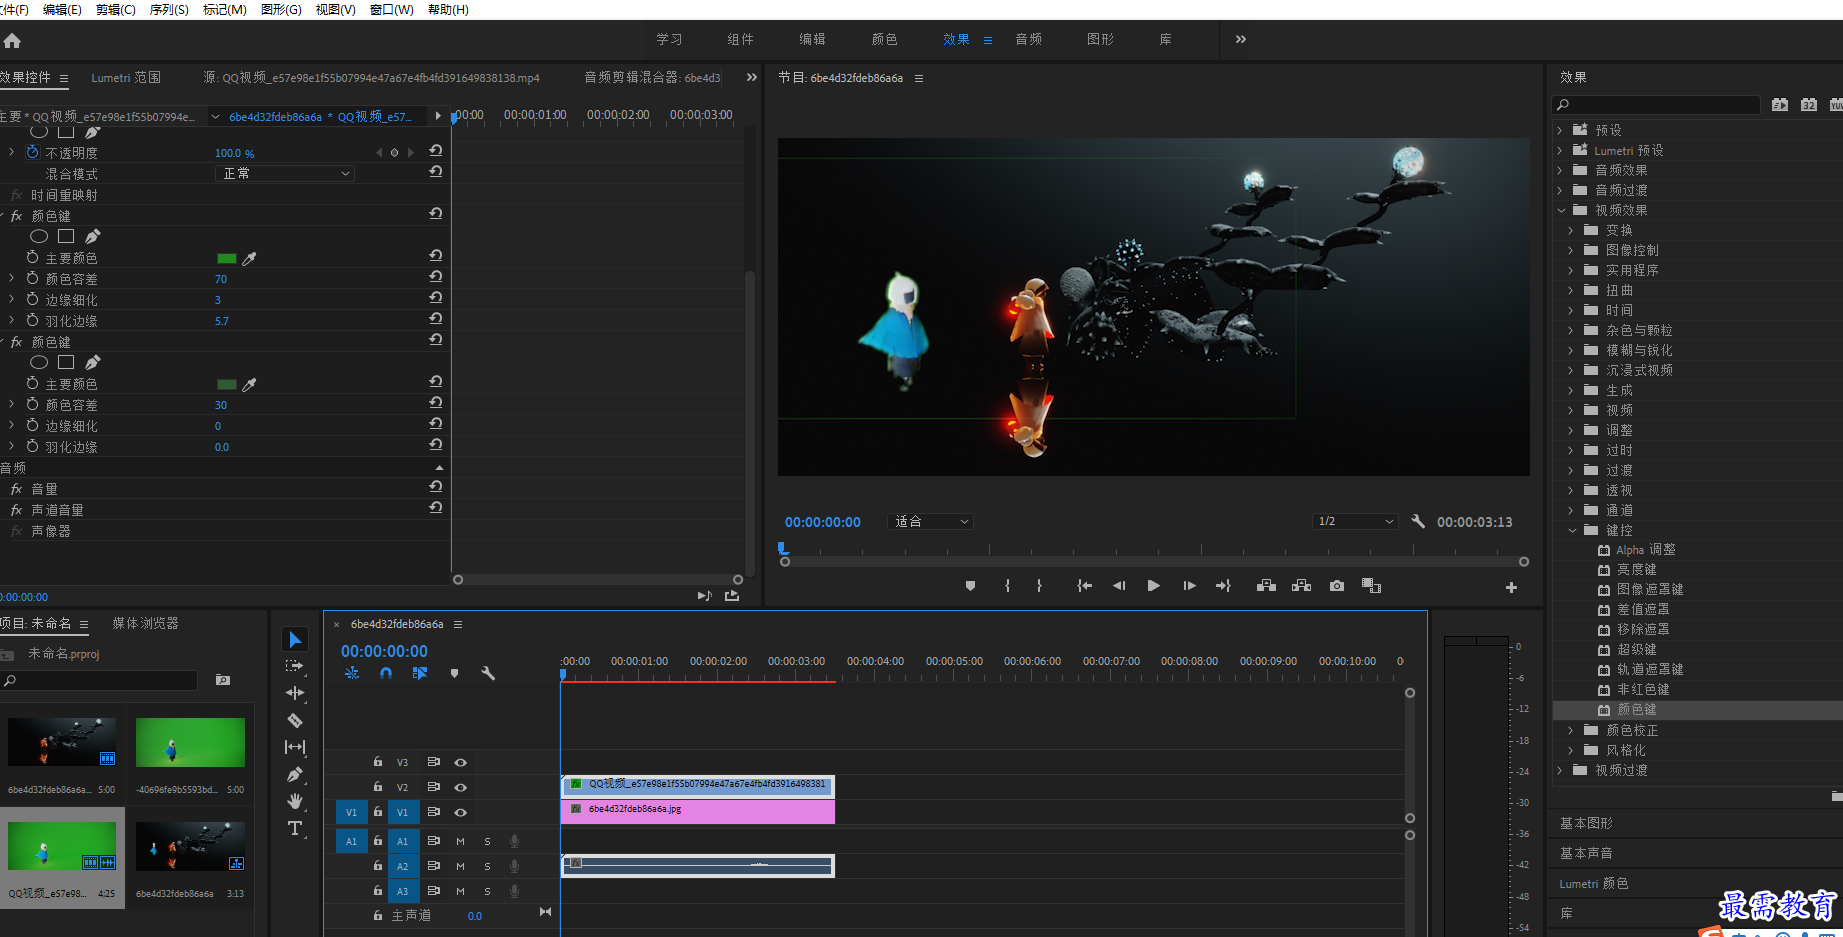This screenshot has height=937, width=1843.
Task: Select the Slip tool
Action: pyautogui.click(x=295, y=747)
